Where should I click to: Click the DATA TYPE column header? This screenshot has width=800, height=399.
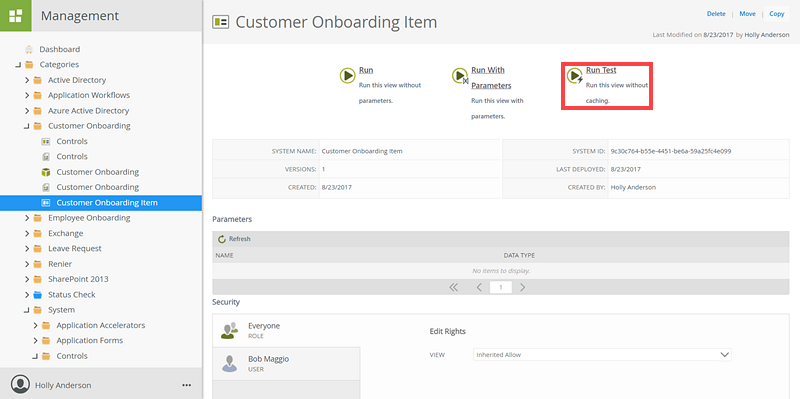coord(519,255)
